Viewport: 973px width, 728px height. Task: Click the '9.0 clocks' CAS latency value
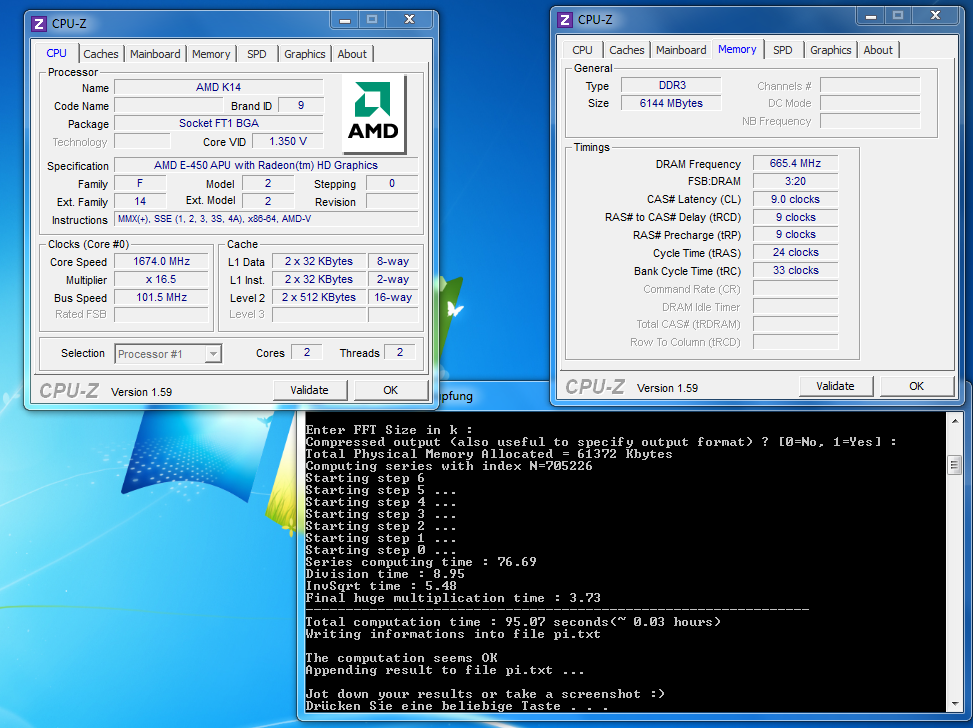[796, 200]
